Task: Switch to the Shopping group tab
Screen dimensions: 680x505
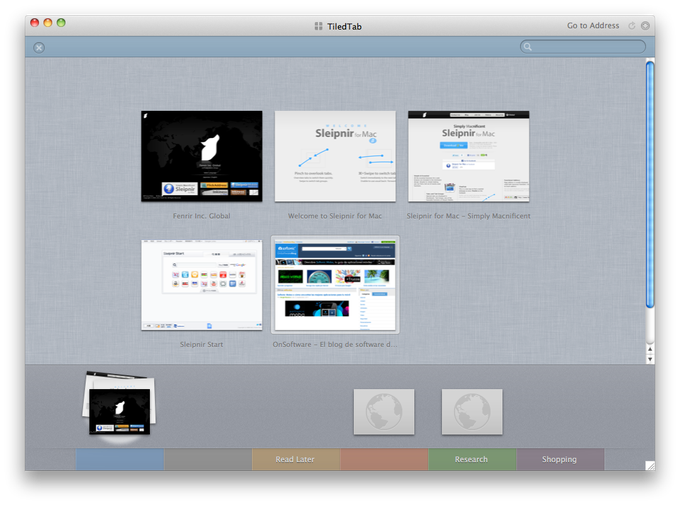Action: coord(560,459)
